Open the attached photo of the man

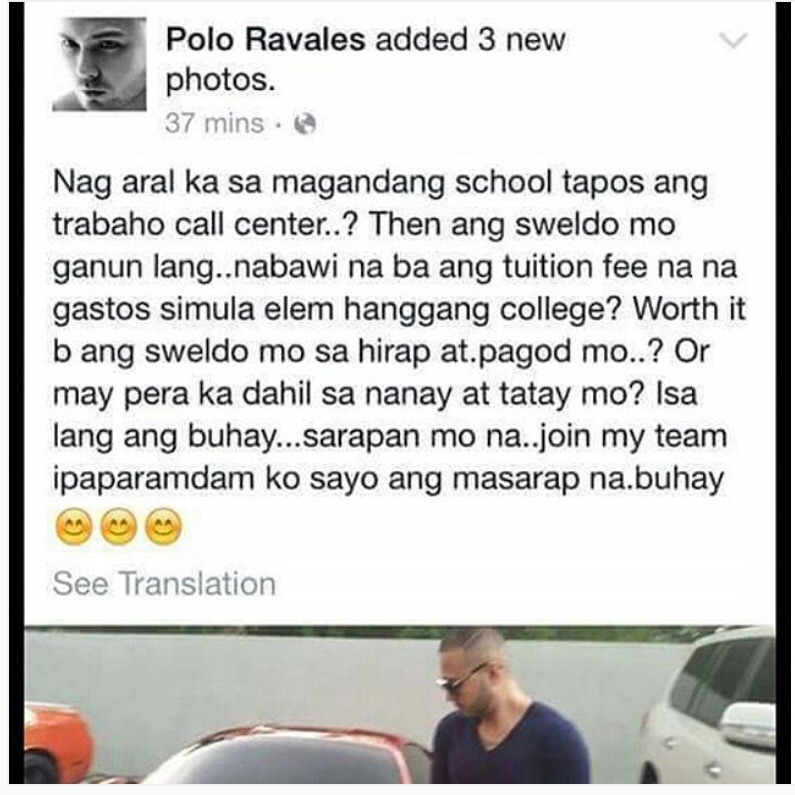click(400, 704)
